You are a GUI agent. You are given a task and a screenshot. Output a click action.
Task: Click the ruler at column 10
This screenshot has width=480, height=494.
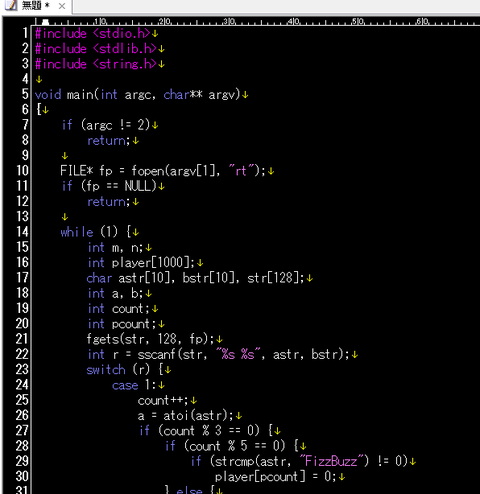[x=100, y=22]
